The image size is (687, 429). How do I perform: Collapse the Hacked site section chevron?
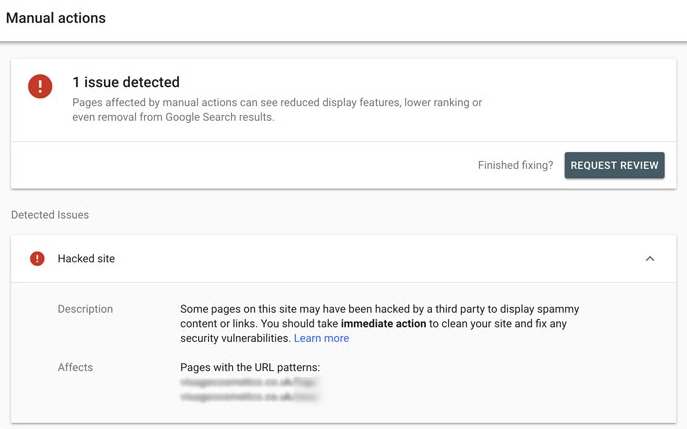coord(649,259)
